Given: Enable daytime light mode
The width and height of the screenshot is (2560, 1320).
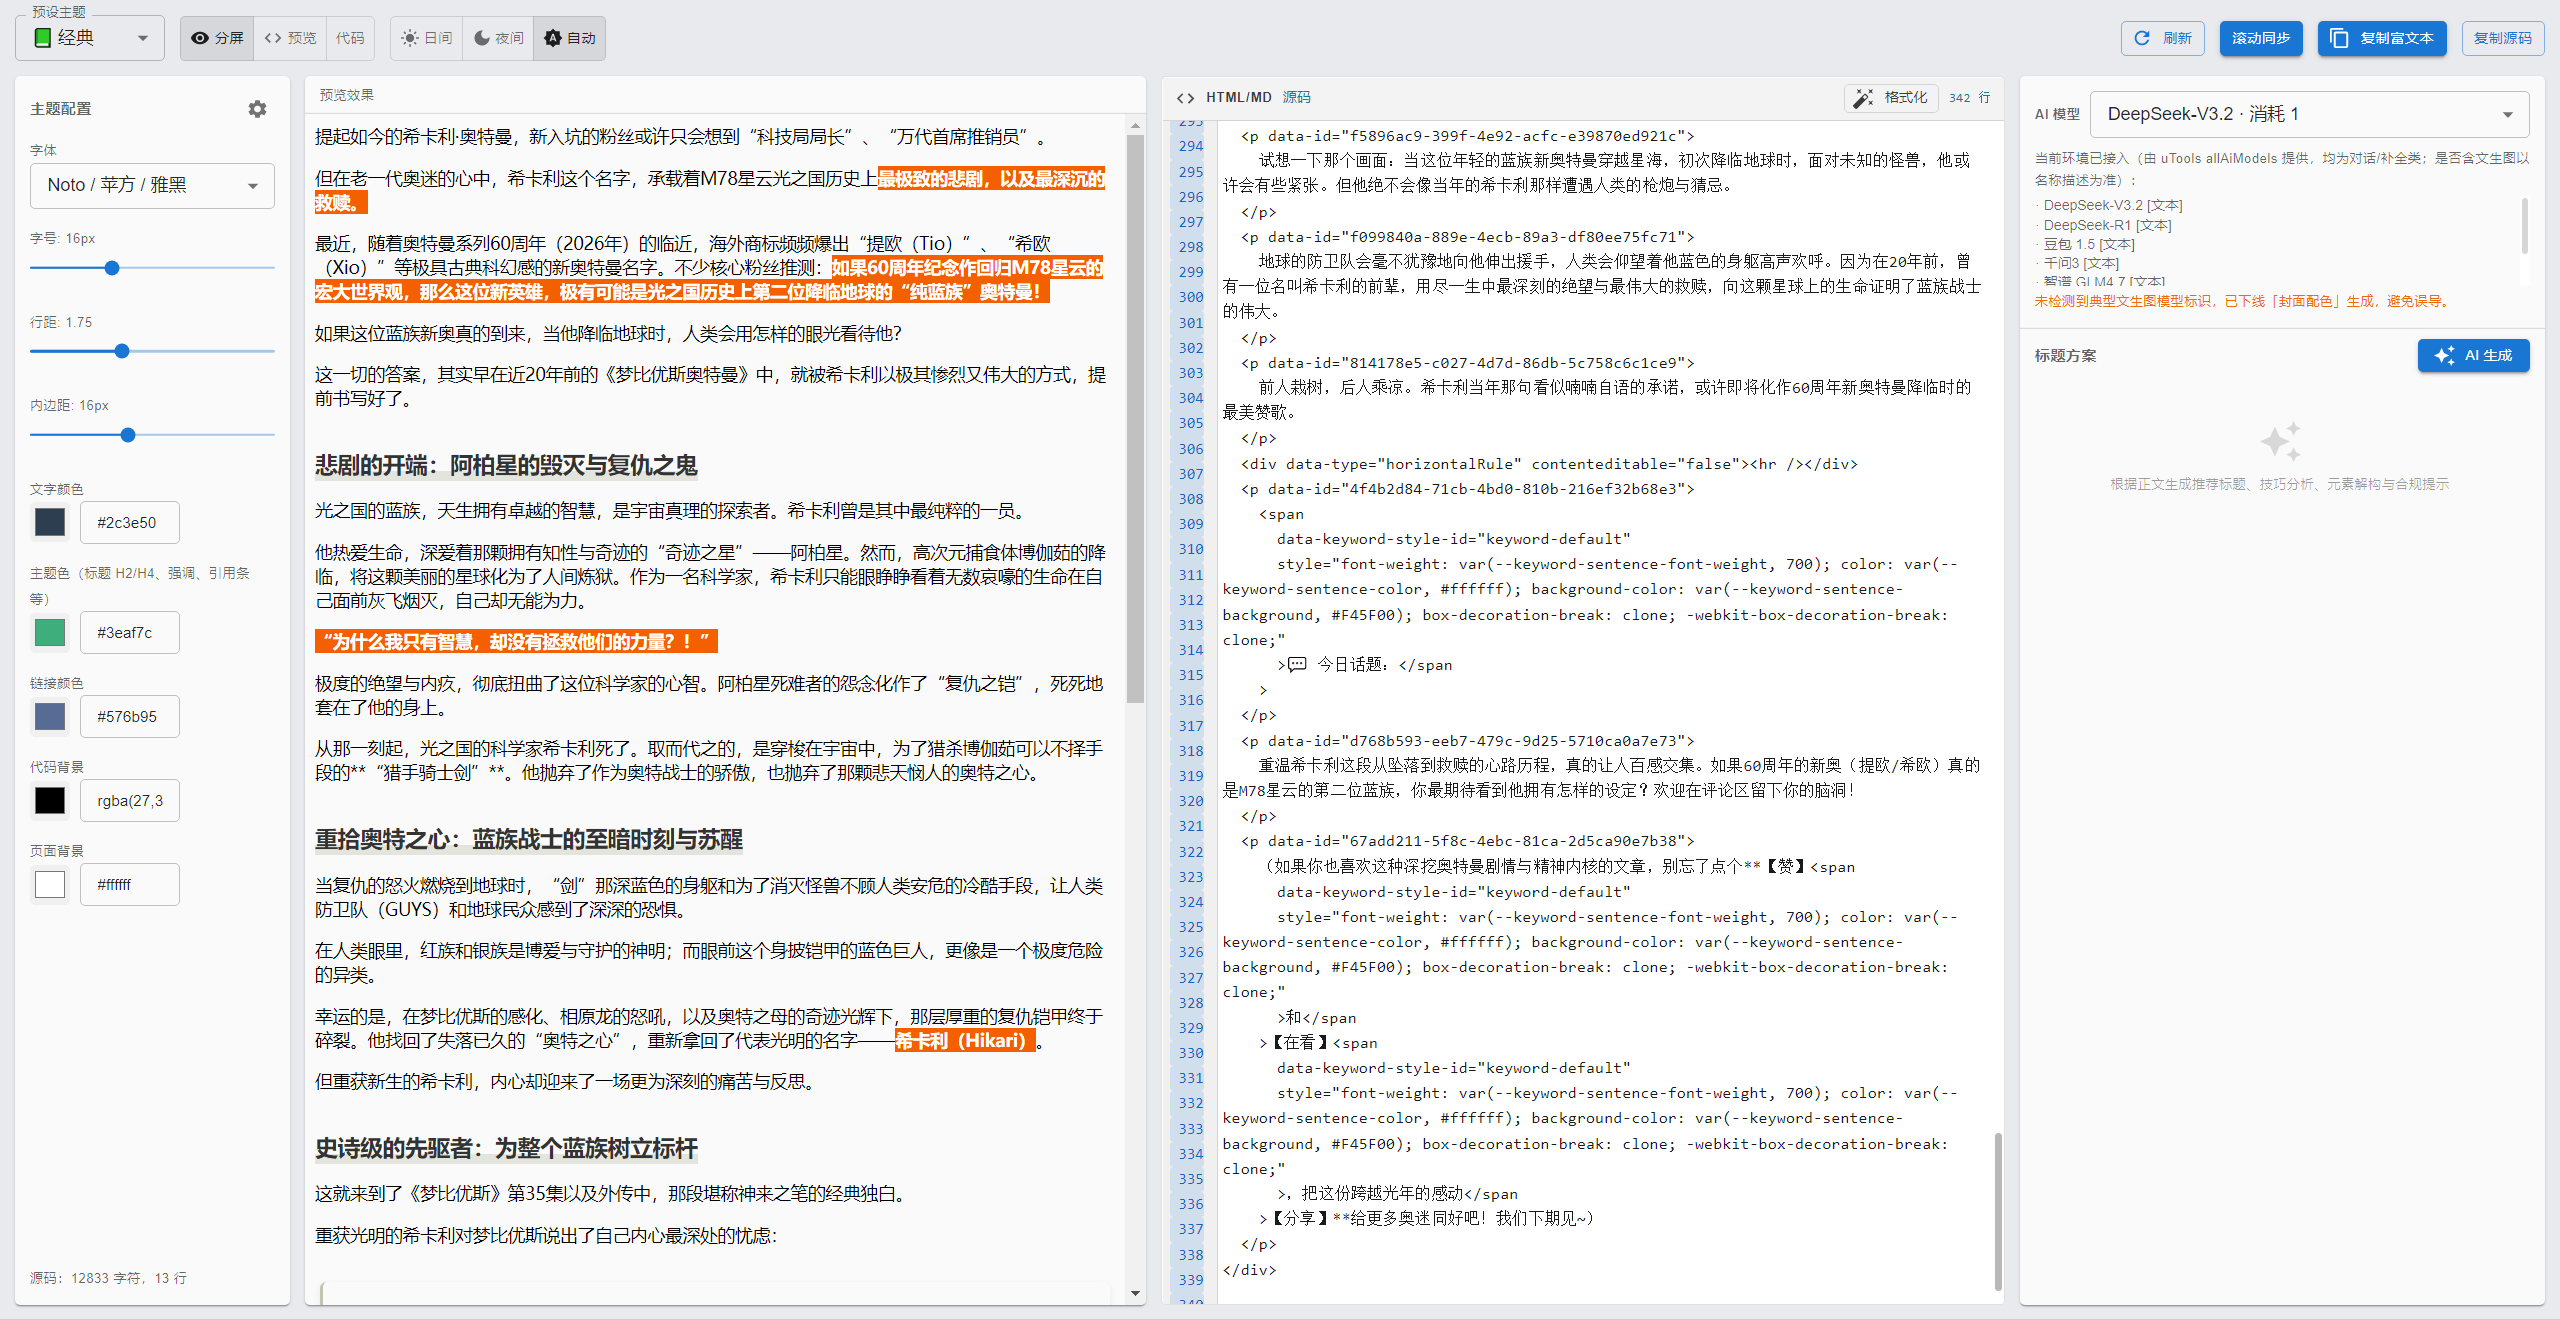Looking at the screenshot, I should coord(426,38).
